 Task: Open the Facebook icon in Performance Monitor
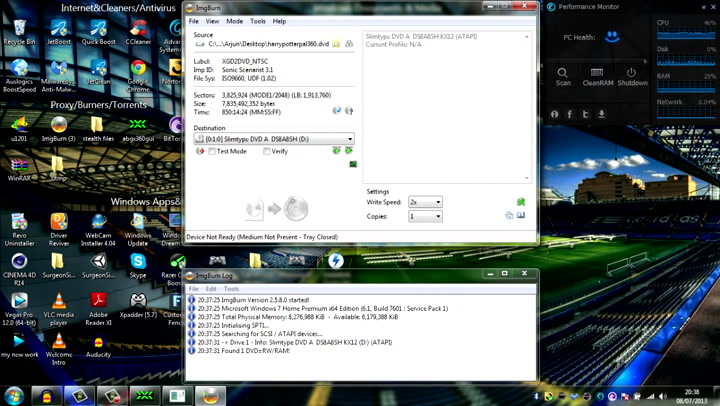[x=570, y=114]
